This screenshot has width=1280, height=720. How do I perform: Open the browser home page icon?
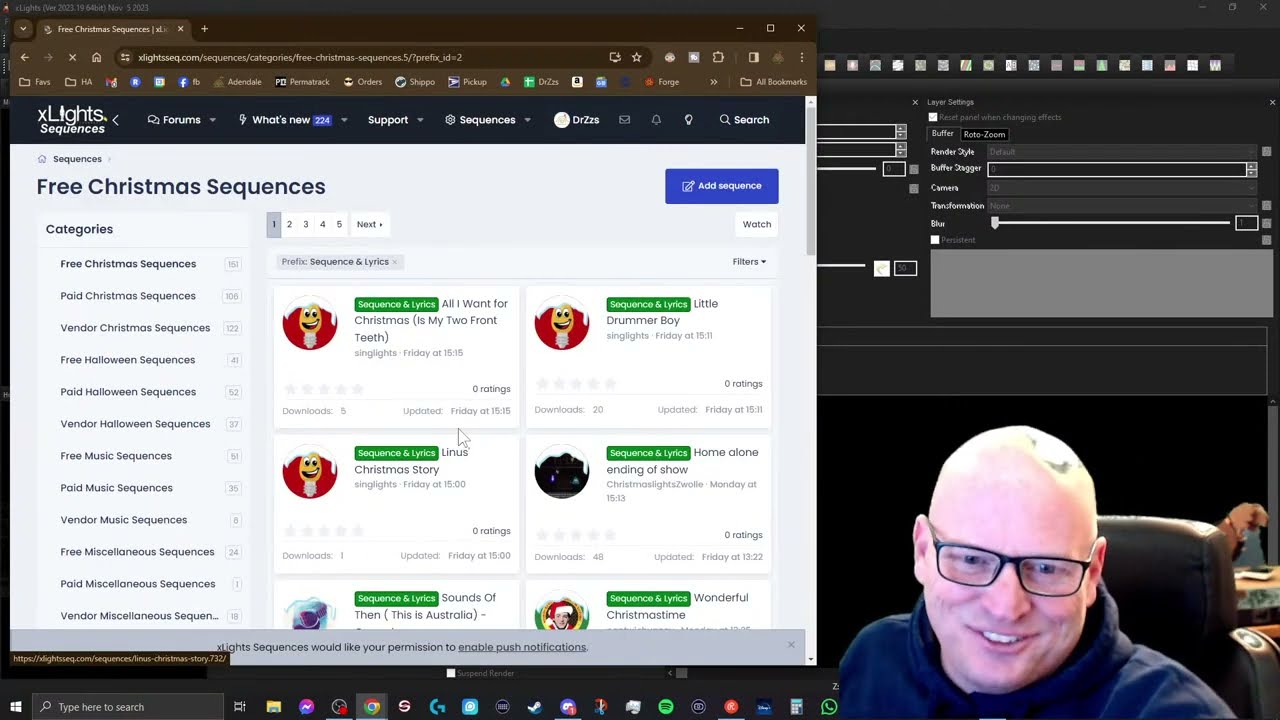coord(96,57)
